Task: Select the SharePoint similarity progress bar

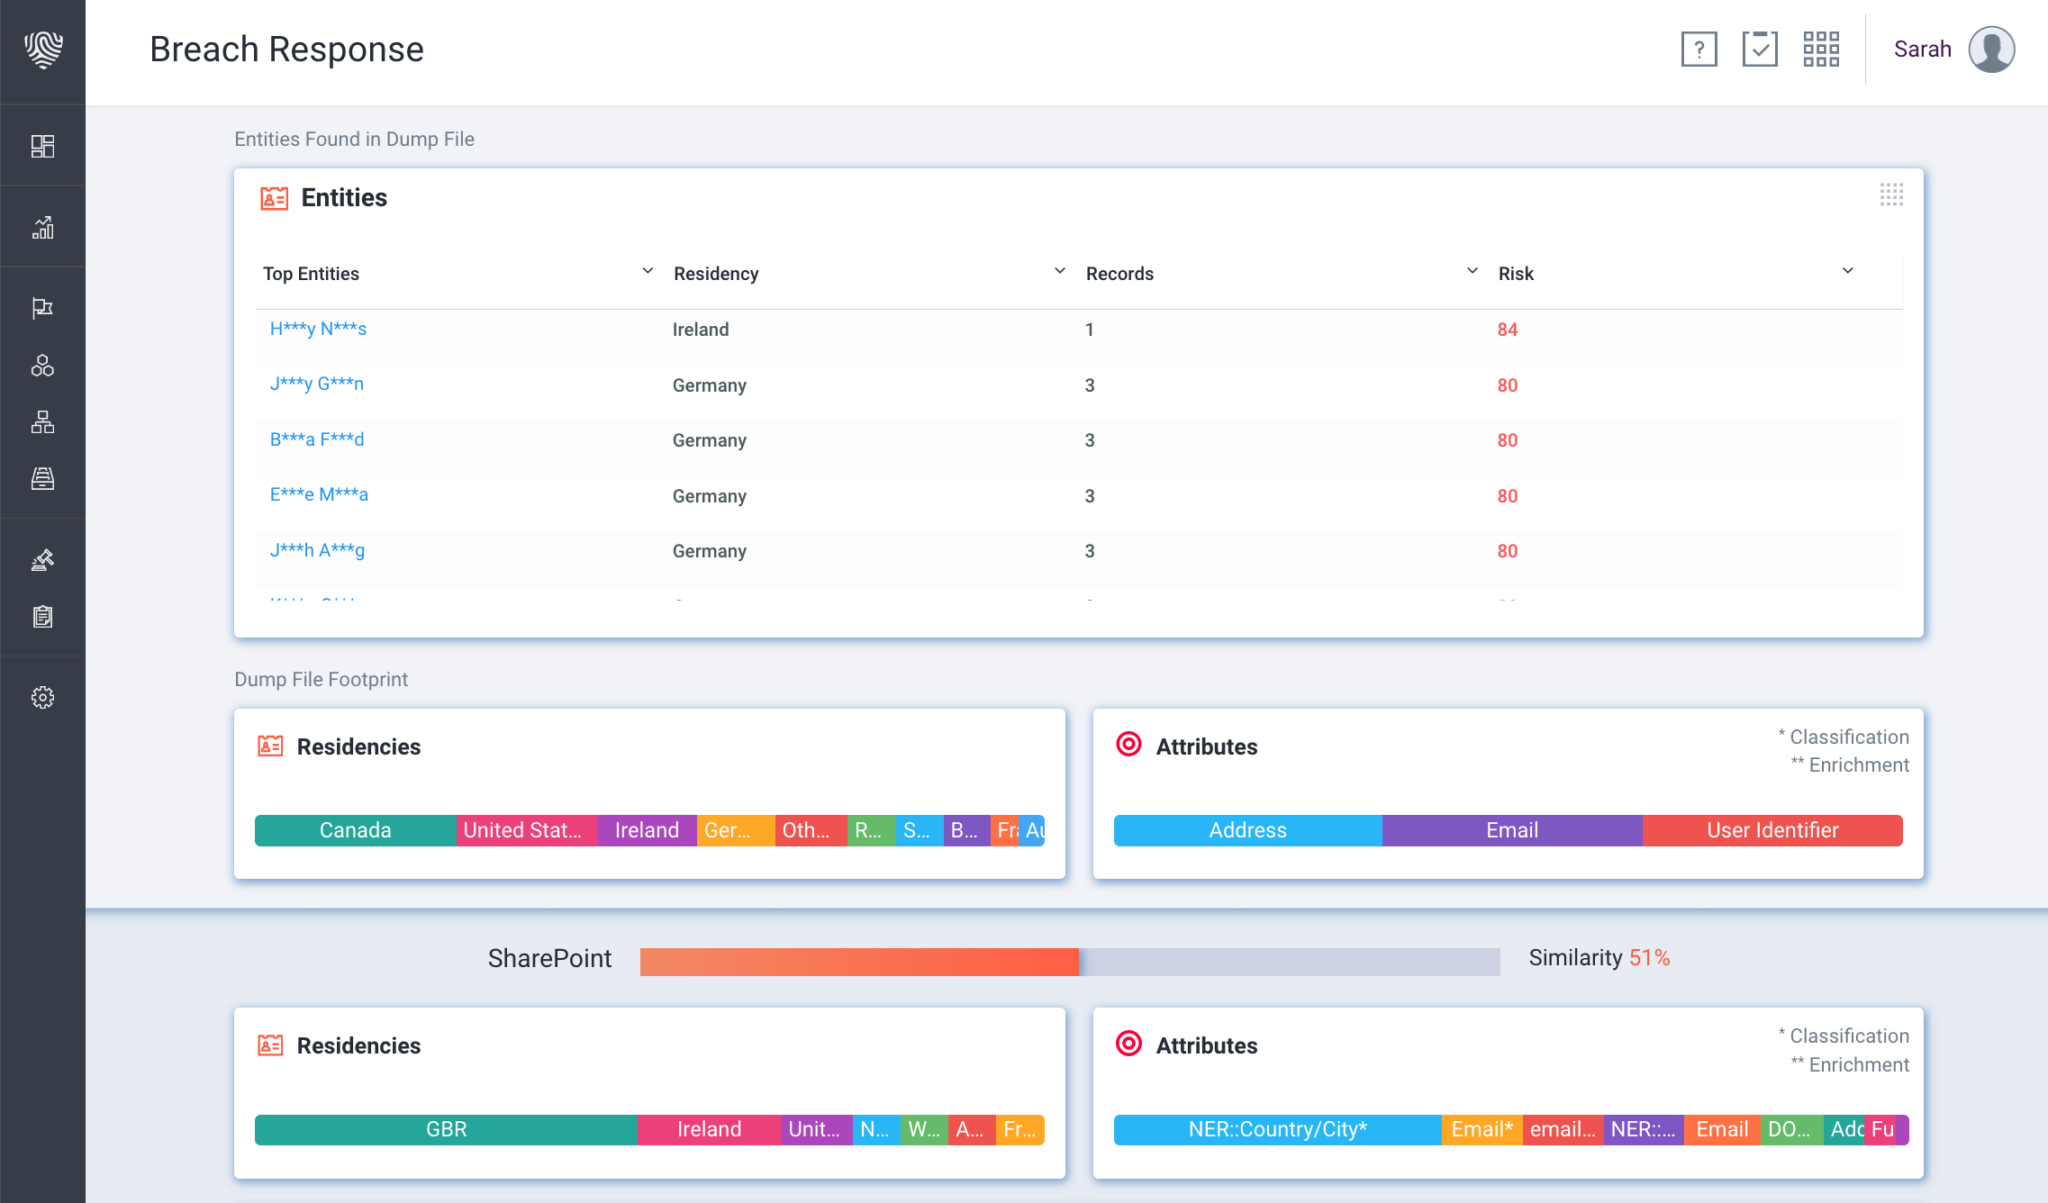Action: tap(1070, 961)
